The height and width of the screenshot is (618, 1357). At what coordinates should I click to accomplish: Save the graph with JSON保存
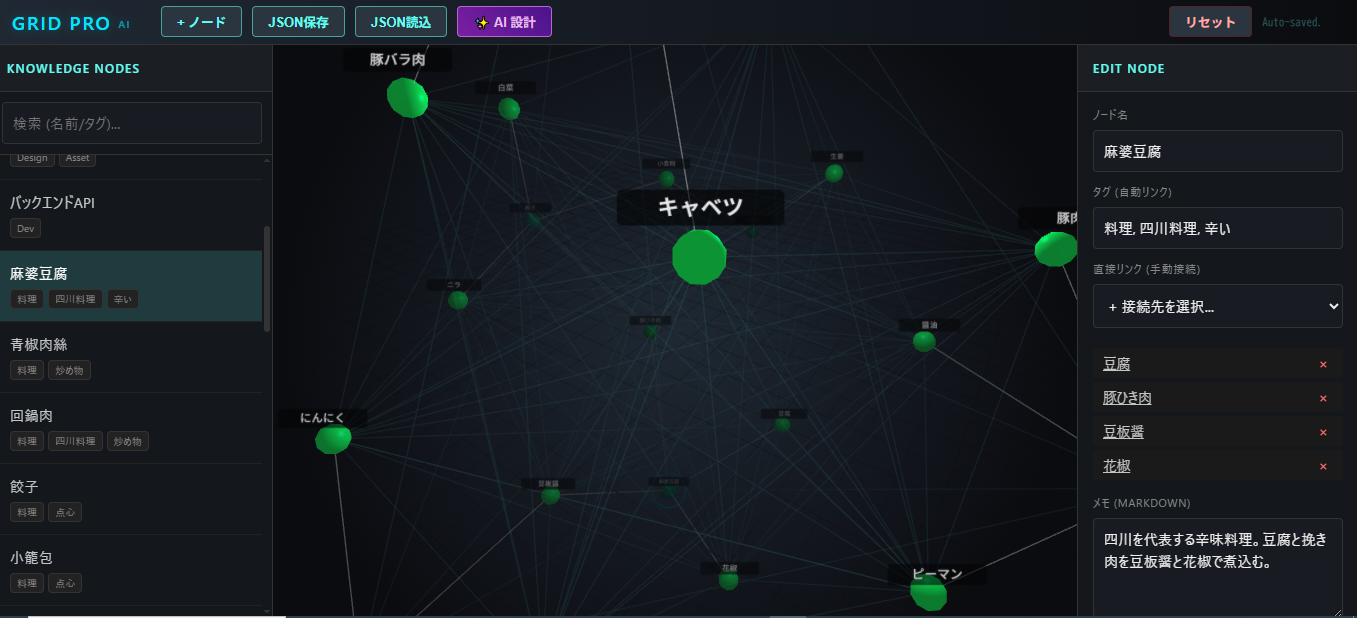(x=299, y=22)
